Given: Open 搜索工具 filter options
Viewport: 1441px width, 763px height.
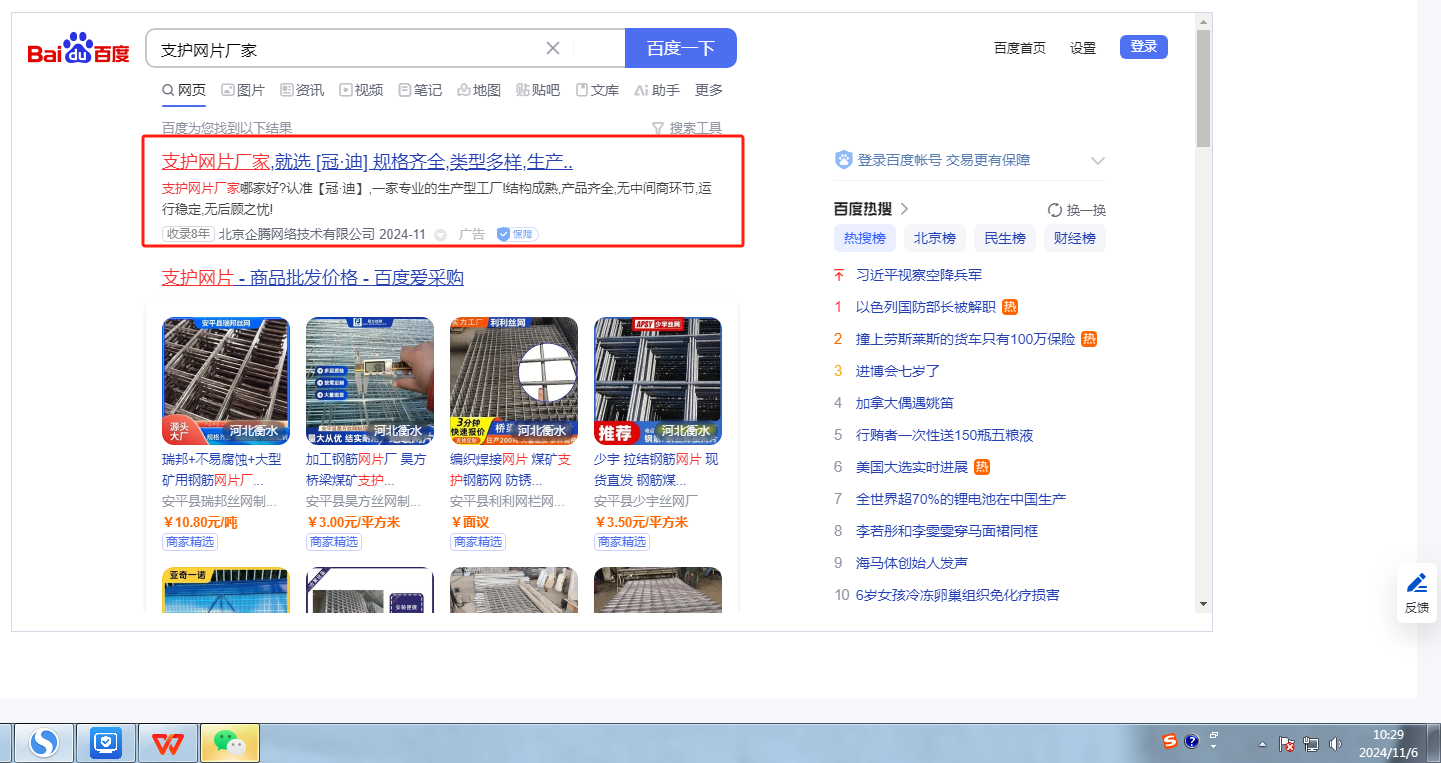Looking at the screenshot, I should (686, 128).
